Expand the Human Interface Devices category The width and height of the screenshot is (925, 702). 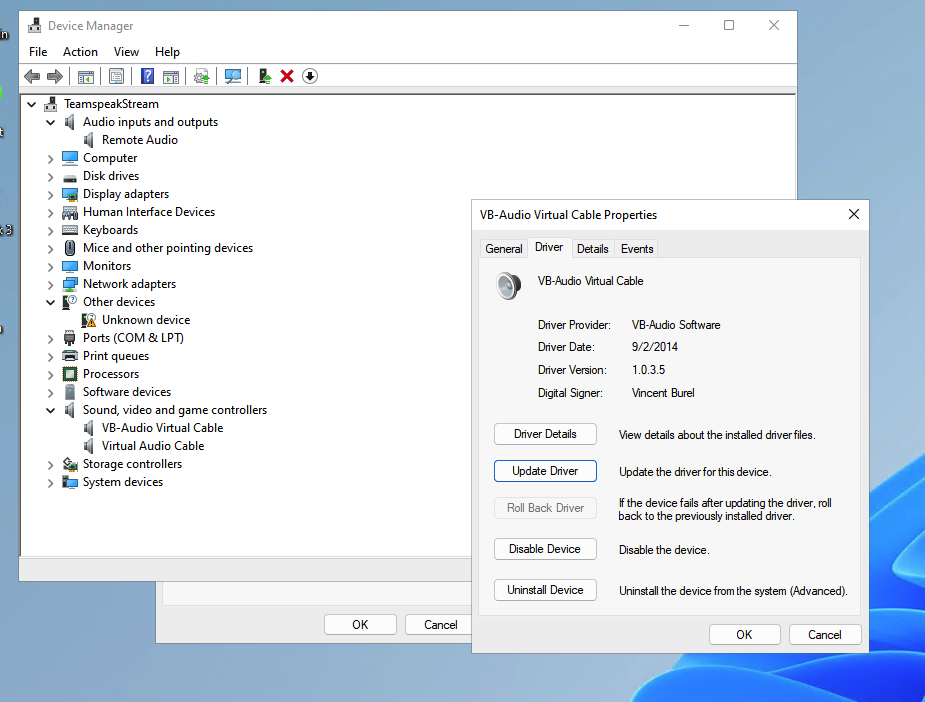pos(51,212)
